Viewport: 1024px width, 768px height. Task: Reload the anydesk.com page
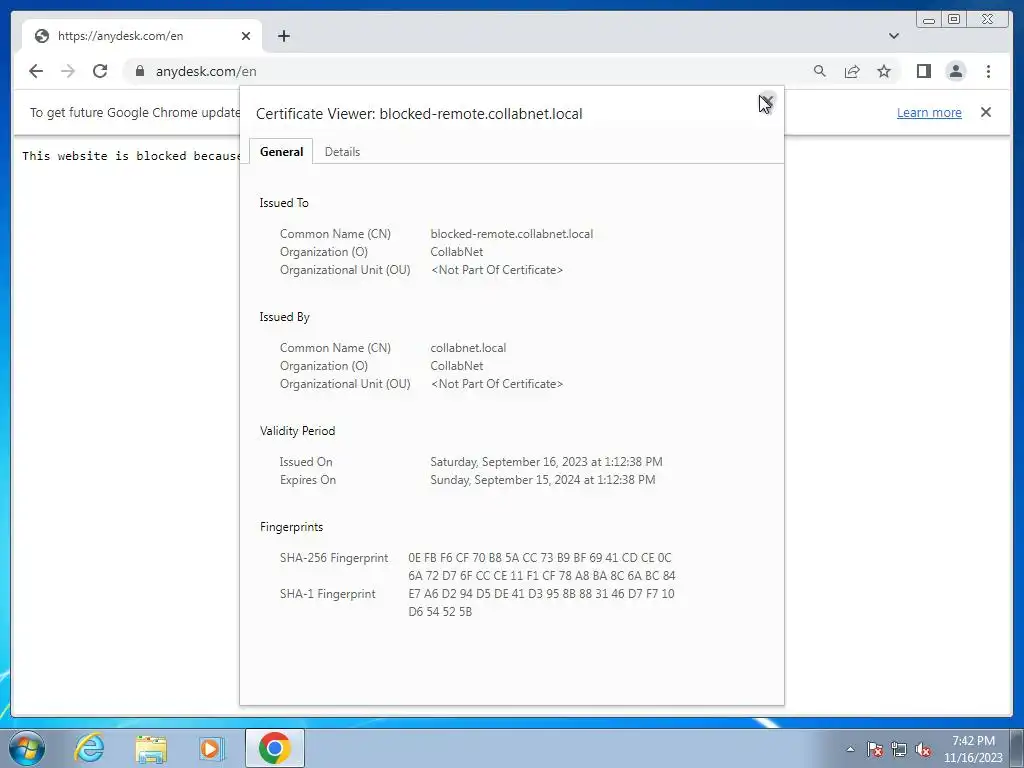click(x=100, y=71)
